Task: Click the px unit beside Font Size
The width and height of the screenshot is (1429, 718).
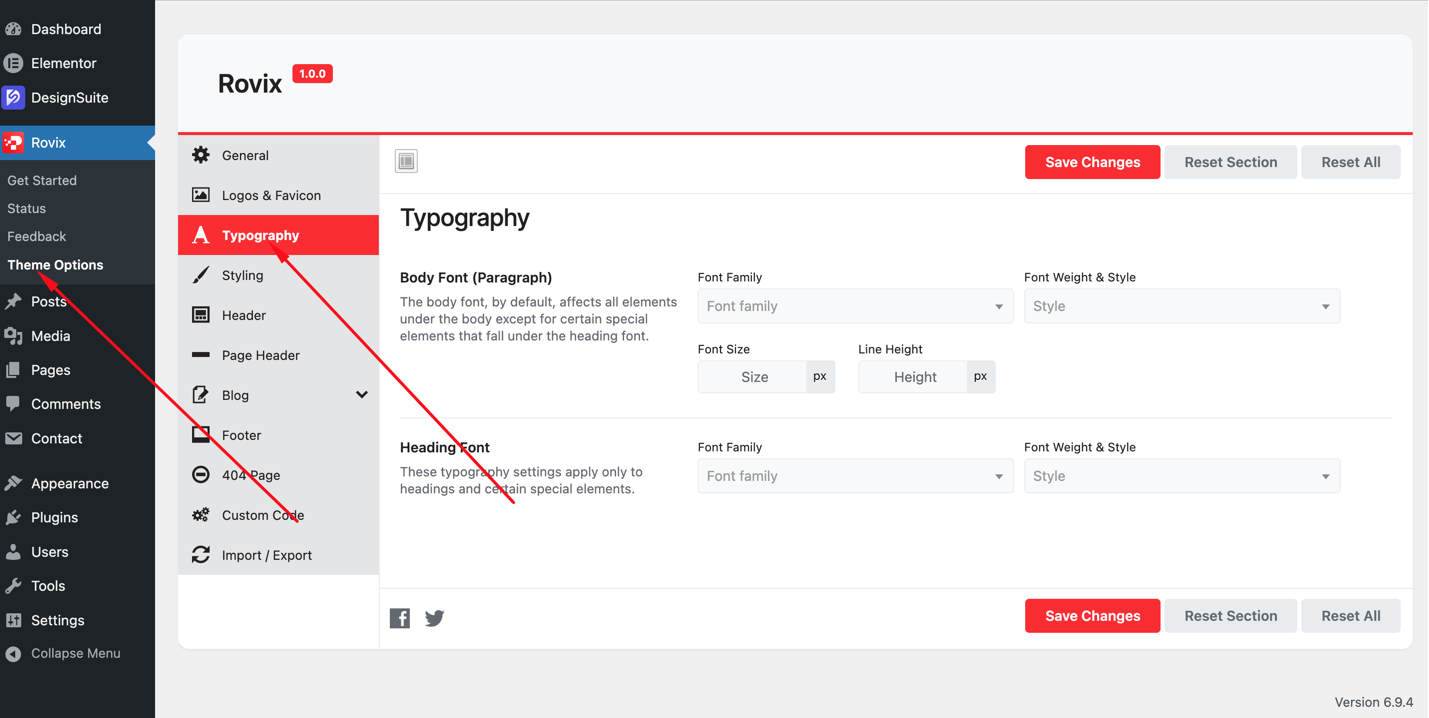Action: [x=820, y=377]
